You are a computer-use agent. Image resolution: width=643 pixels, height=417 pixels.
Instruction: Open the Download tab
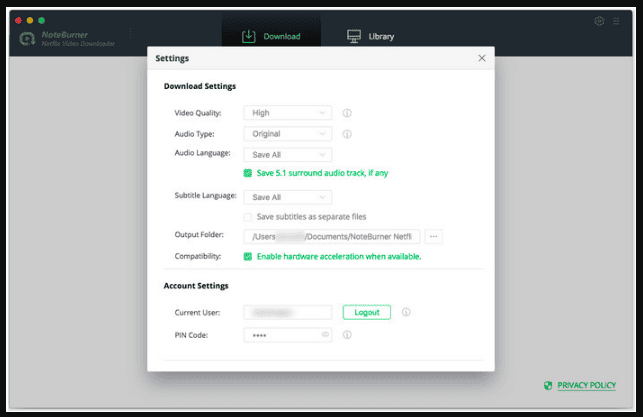pos(271,36)
